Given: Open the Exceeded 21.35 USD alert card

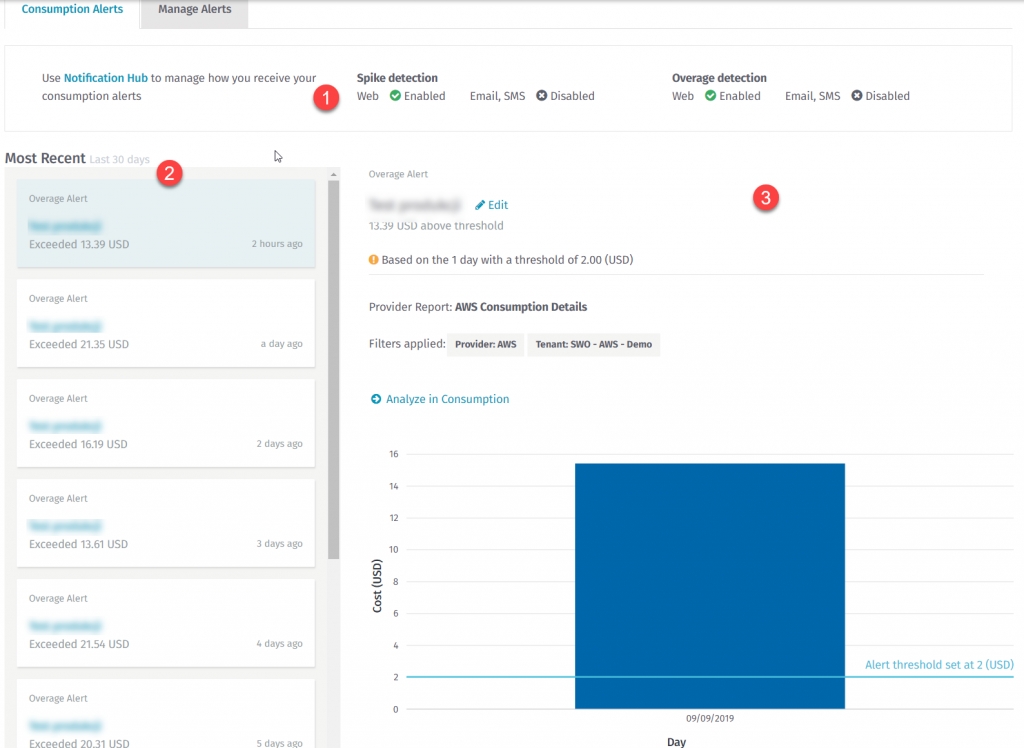Looking at the screenshot, I should tap(166, 323).
